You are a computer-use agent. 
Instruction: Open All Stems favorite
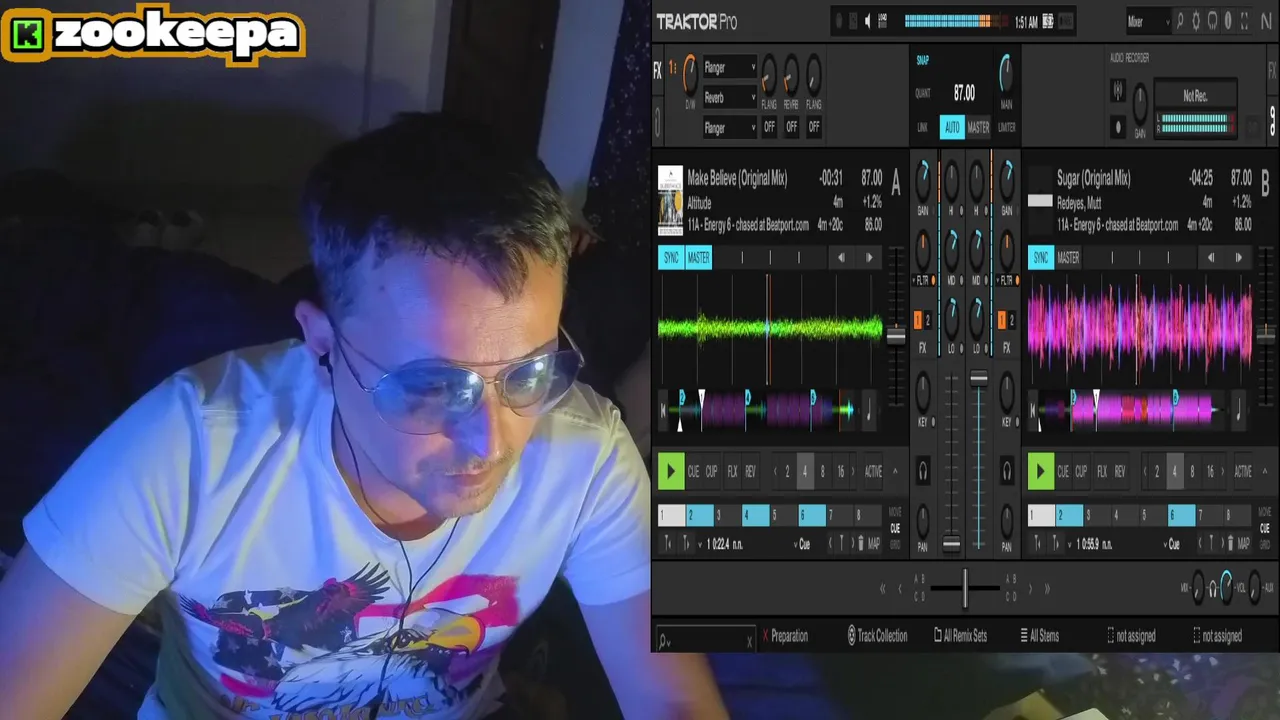[x=1039, y=636]
